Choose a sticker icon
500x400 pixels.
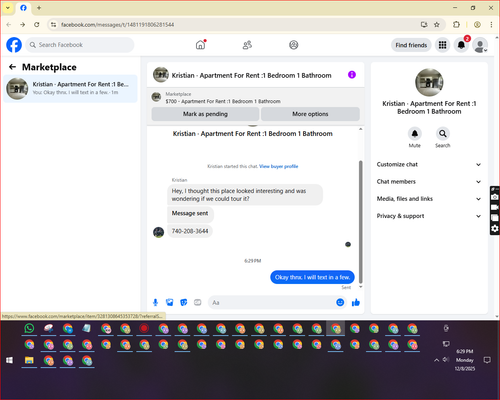pos(184,302)
